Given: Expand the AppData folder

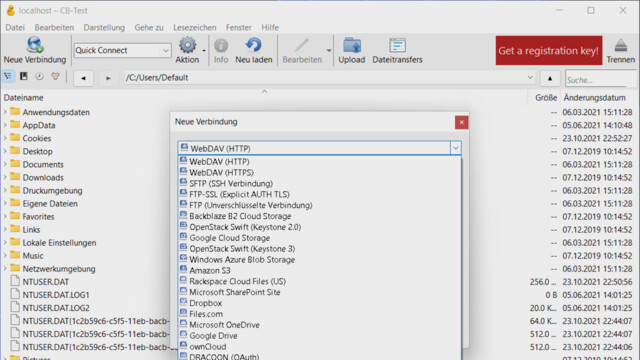Looking at the screenshot, I should point(5,125).
